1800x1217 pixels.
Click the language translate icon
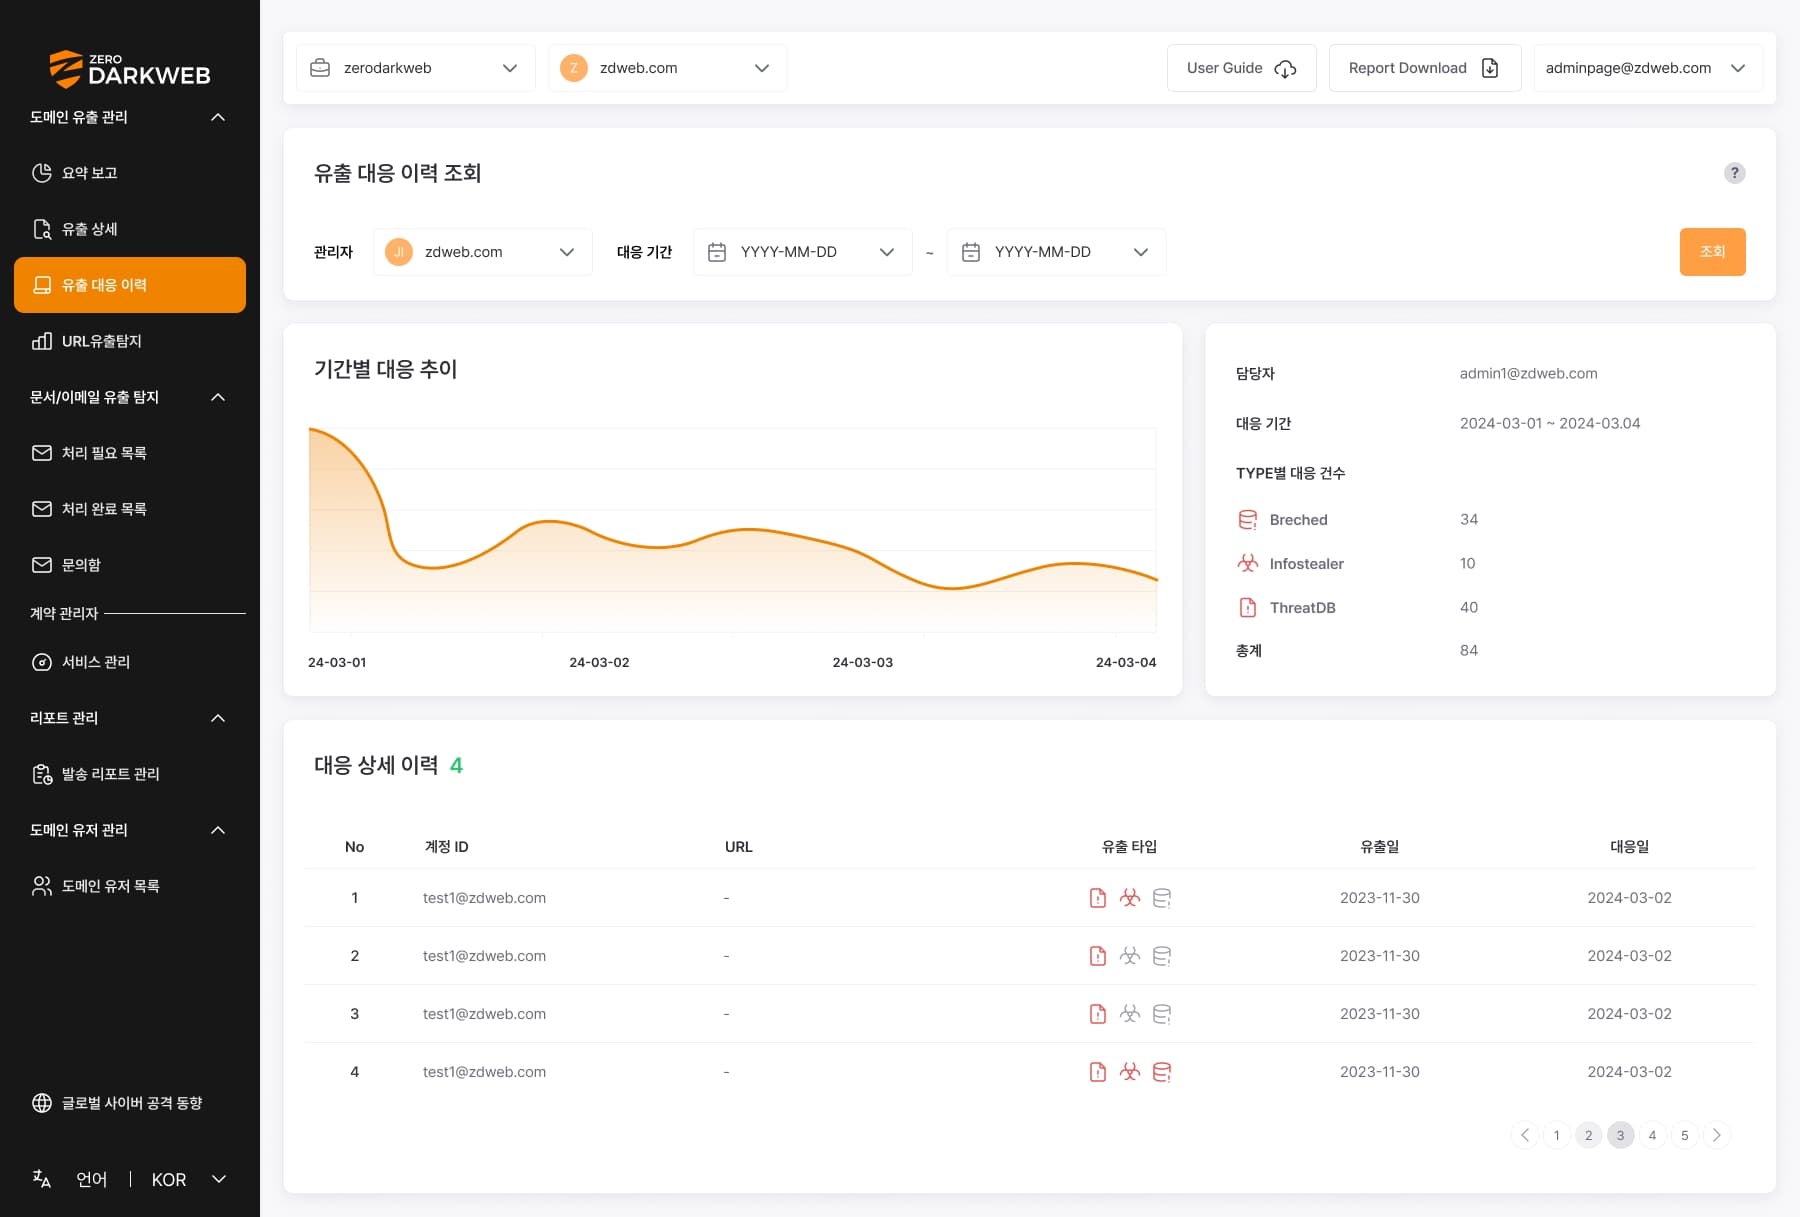[42, 1179]
